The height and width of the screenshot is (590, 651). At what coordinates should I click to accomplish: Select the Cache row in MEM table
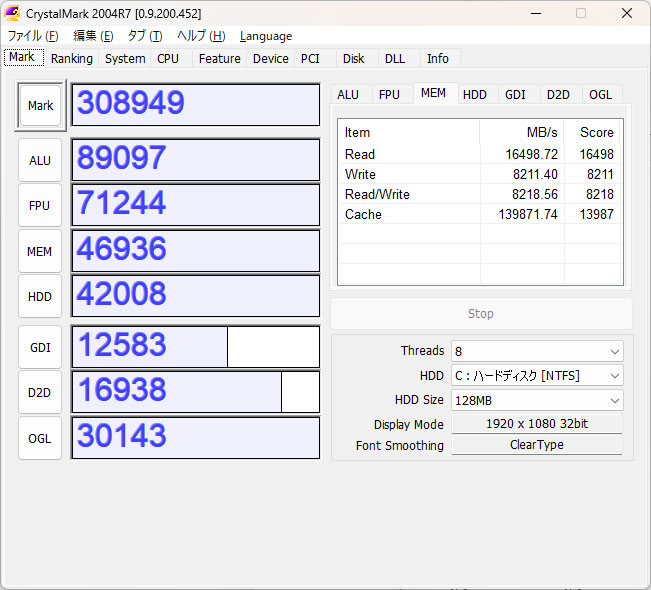click(x=480, y=214)
